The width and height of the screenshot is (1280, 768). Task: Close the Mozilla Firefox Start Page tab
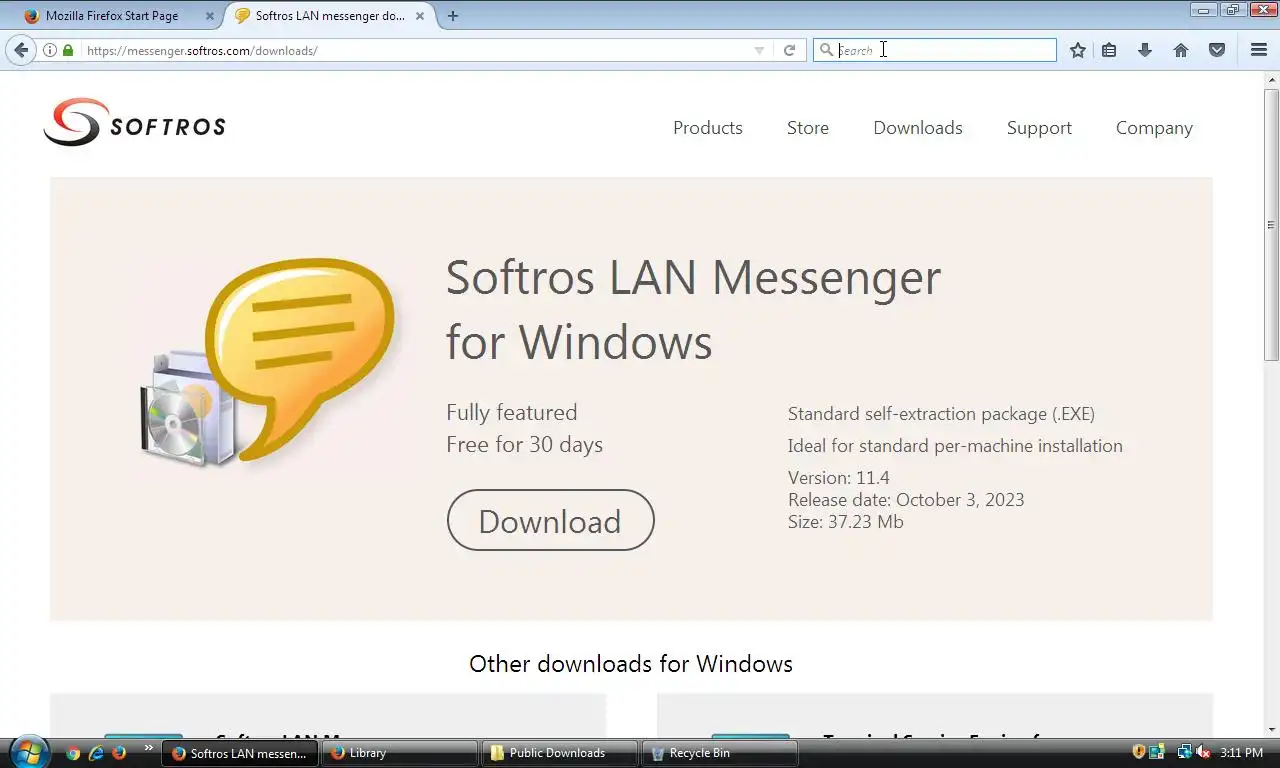[x=209, y=16]
